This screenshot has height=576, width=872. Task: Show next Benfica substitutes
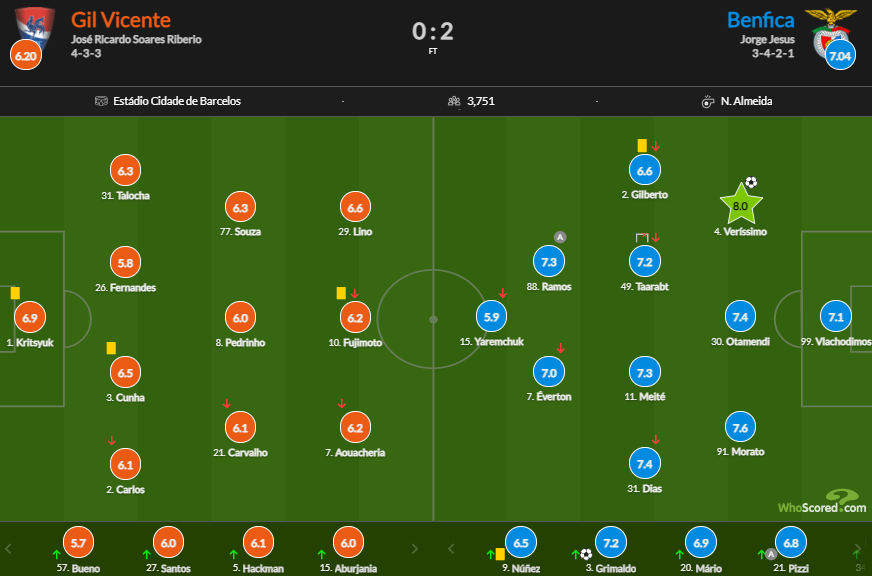[x=857, y=549]
